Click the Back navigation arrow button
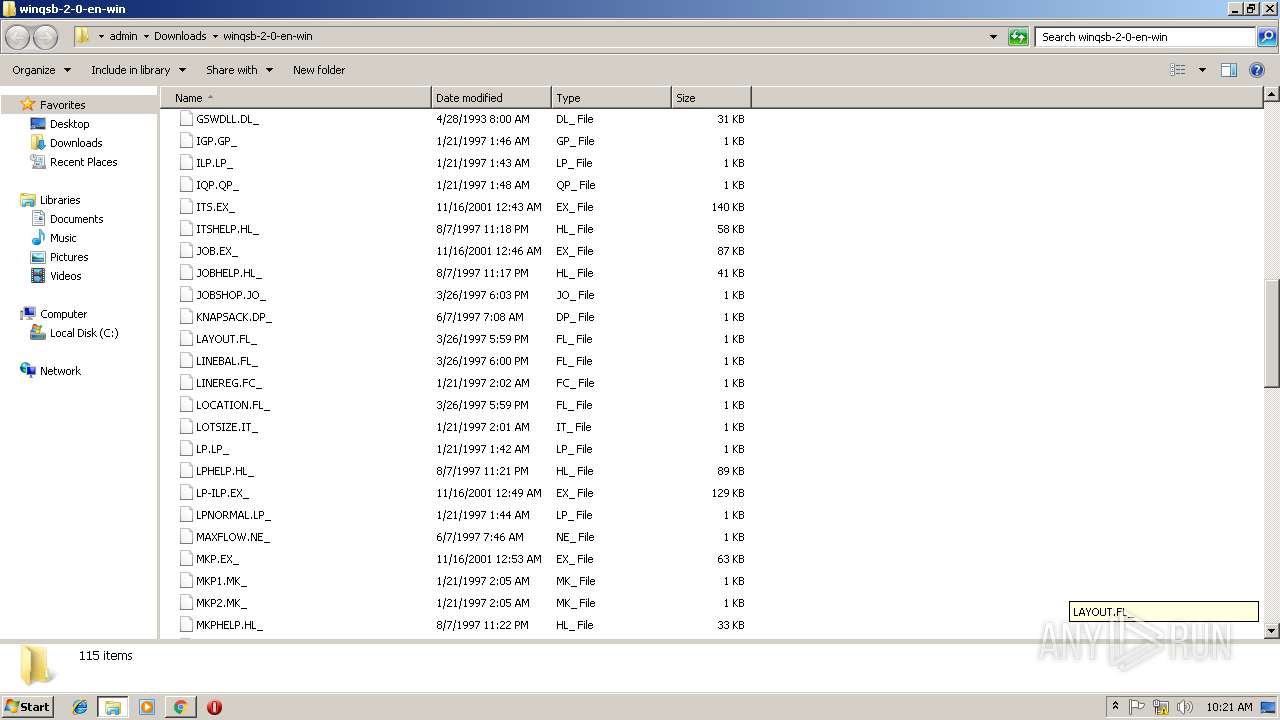 pos(18,37)
